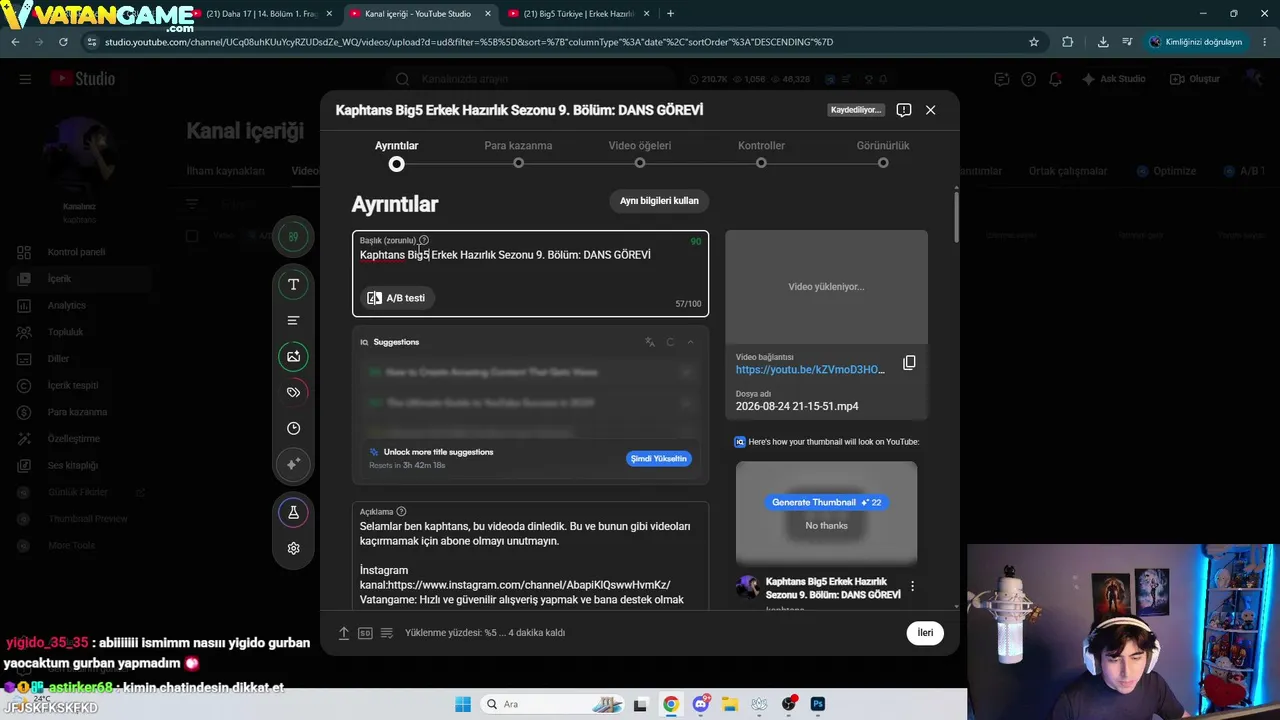Open Photoshop from the taskbar
This screenshot has height=720, width=1280.
pos(818,704)
